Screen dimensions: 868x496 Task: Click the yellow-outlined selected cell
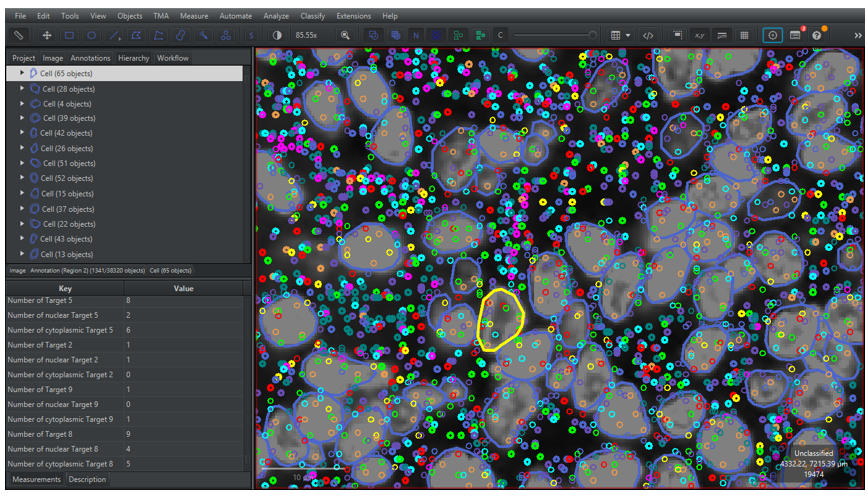[500, 320]
